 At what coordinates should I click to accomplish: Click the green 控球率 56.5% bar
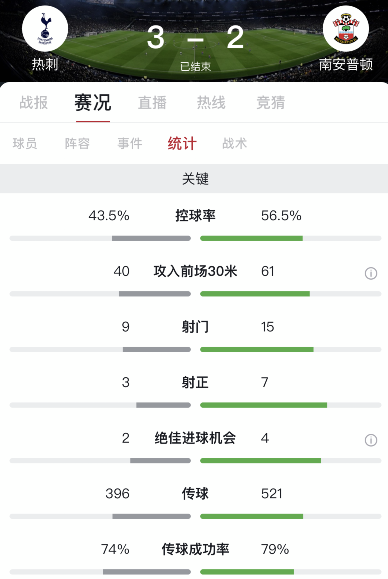point(251,239)
